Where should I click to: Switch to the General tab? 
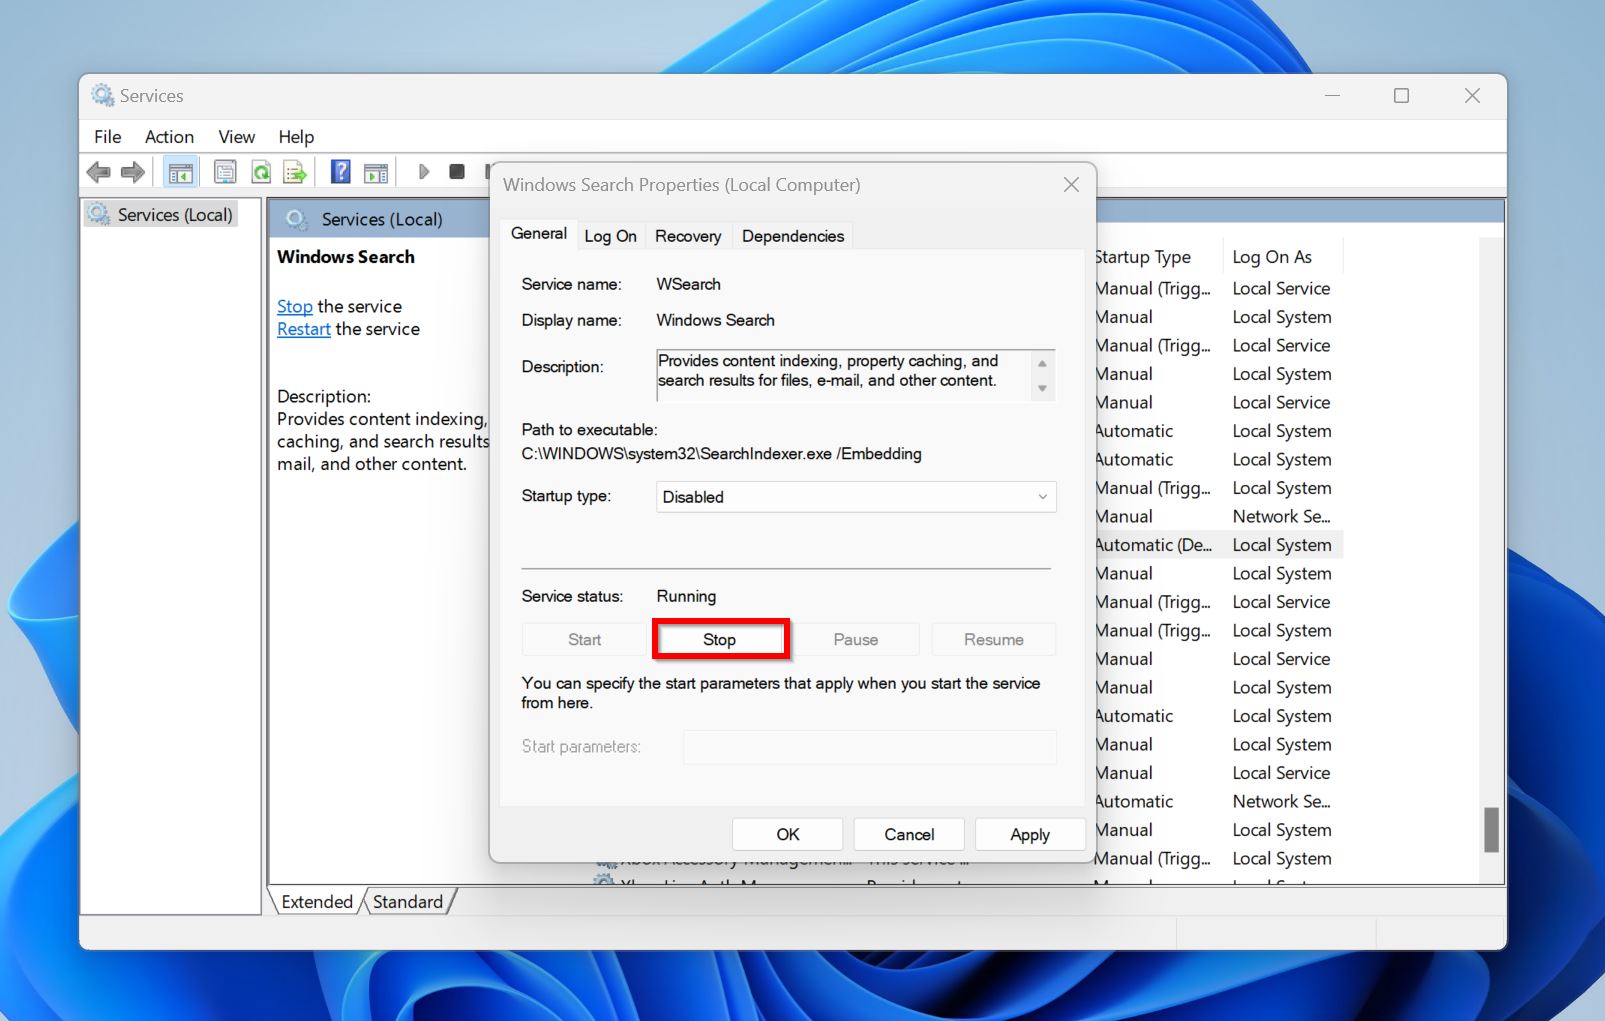(539, 234)
